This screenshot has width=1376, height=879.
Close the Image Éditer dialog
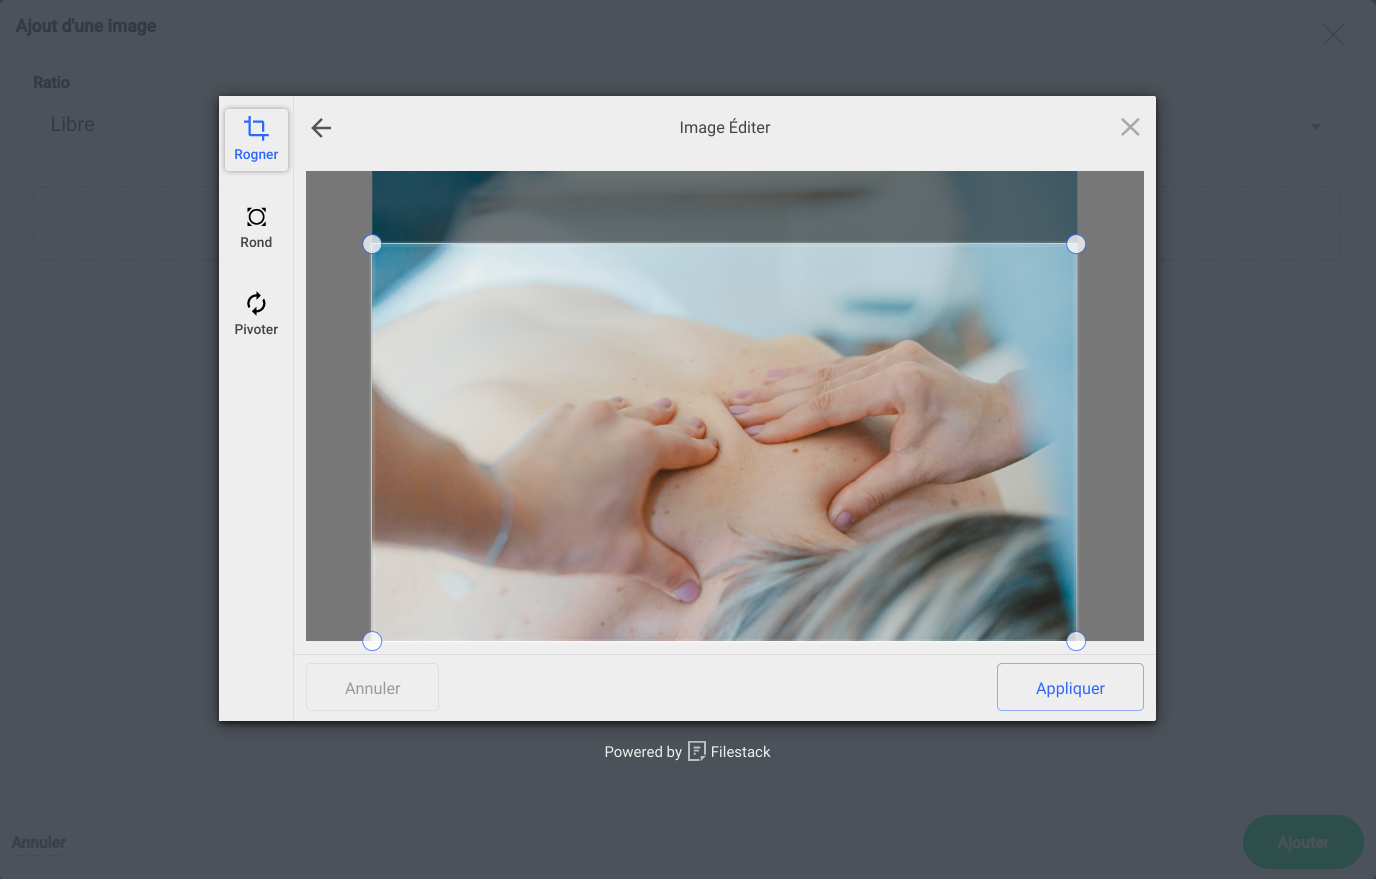1130,127
